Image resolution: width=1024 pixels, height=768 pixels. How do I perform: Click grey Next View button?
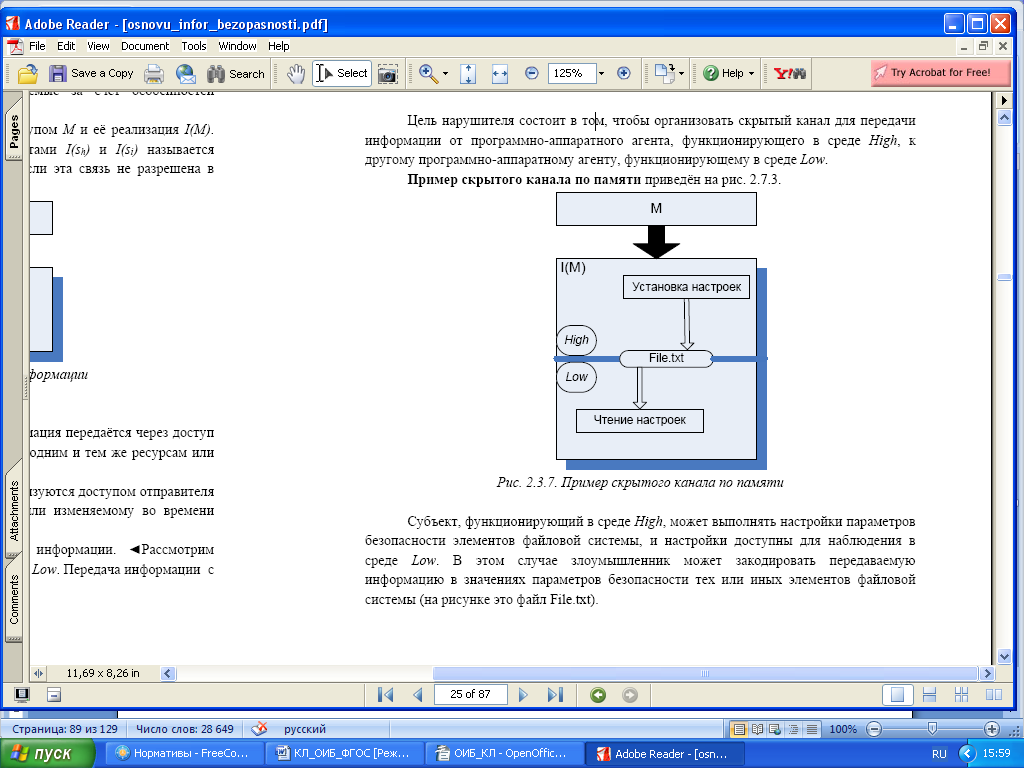tap(630, 695)
